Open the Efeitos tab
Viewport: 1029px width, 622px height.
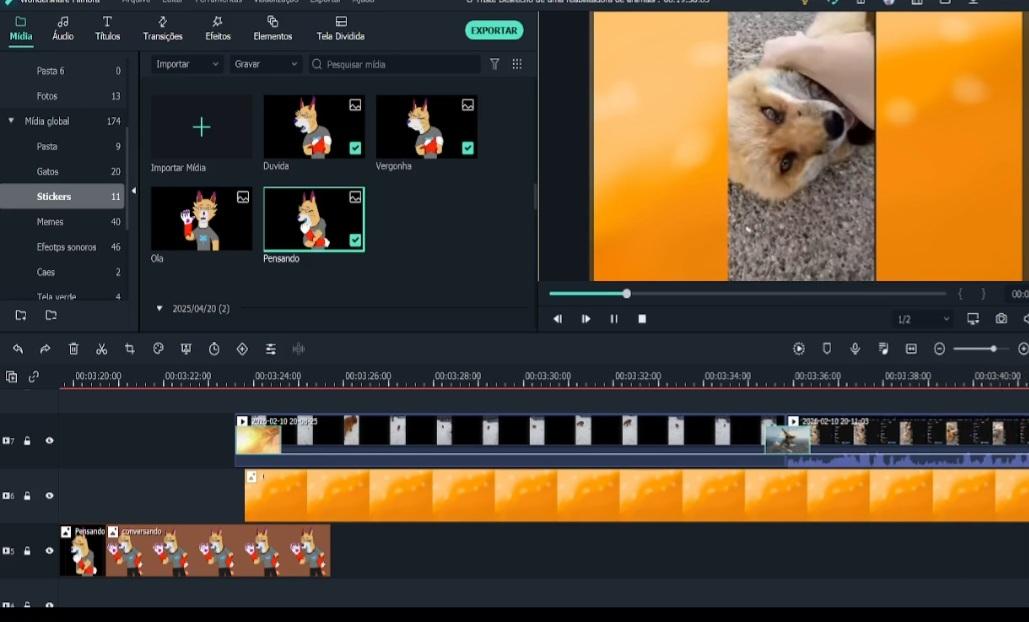click(218, 28)
